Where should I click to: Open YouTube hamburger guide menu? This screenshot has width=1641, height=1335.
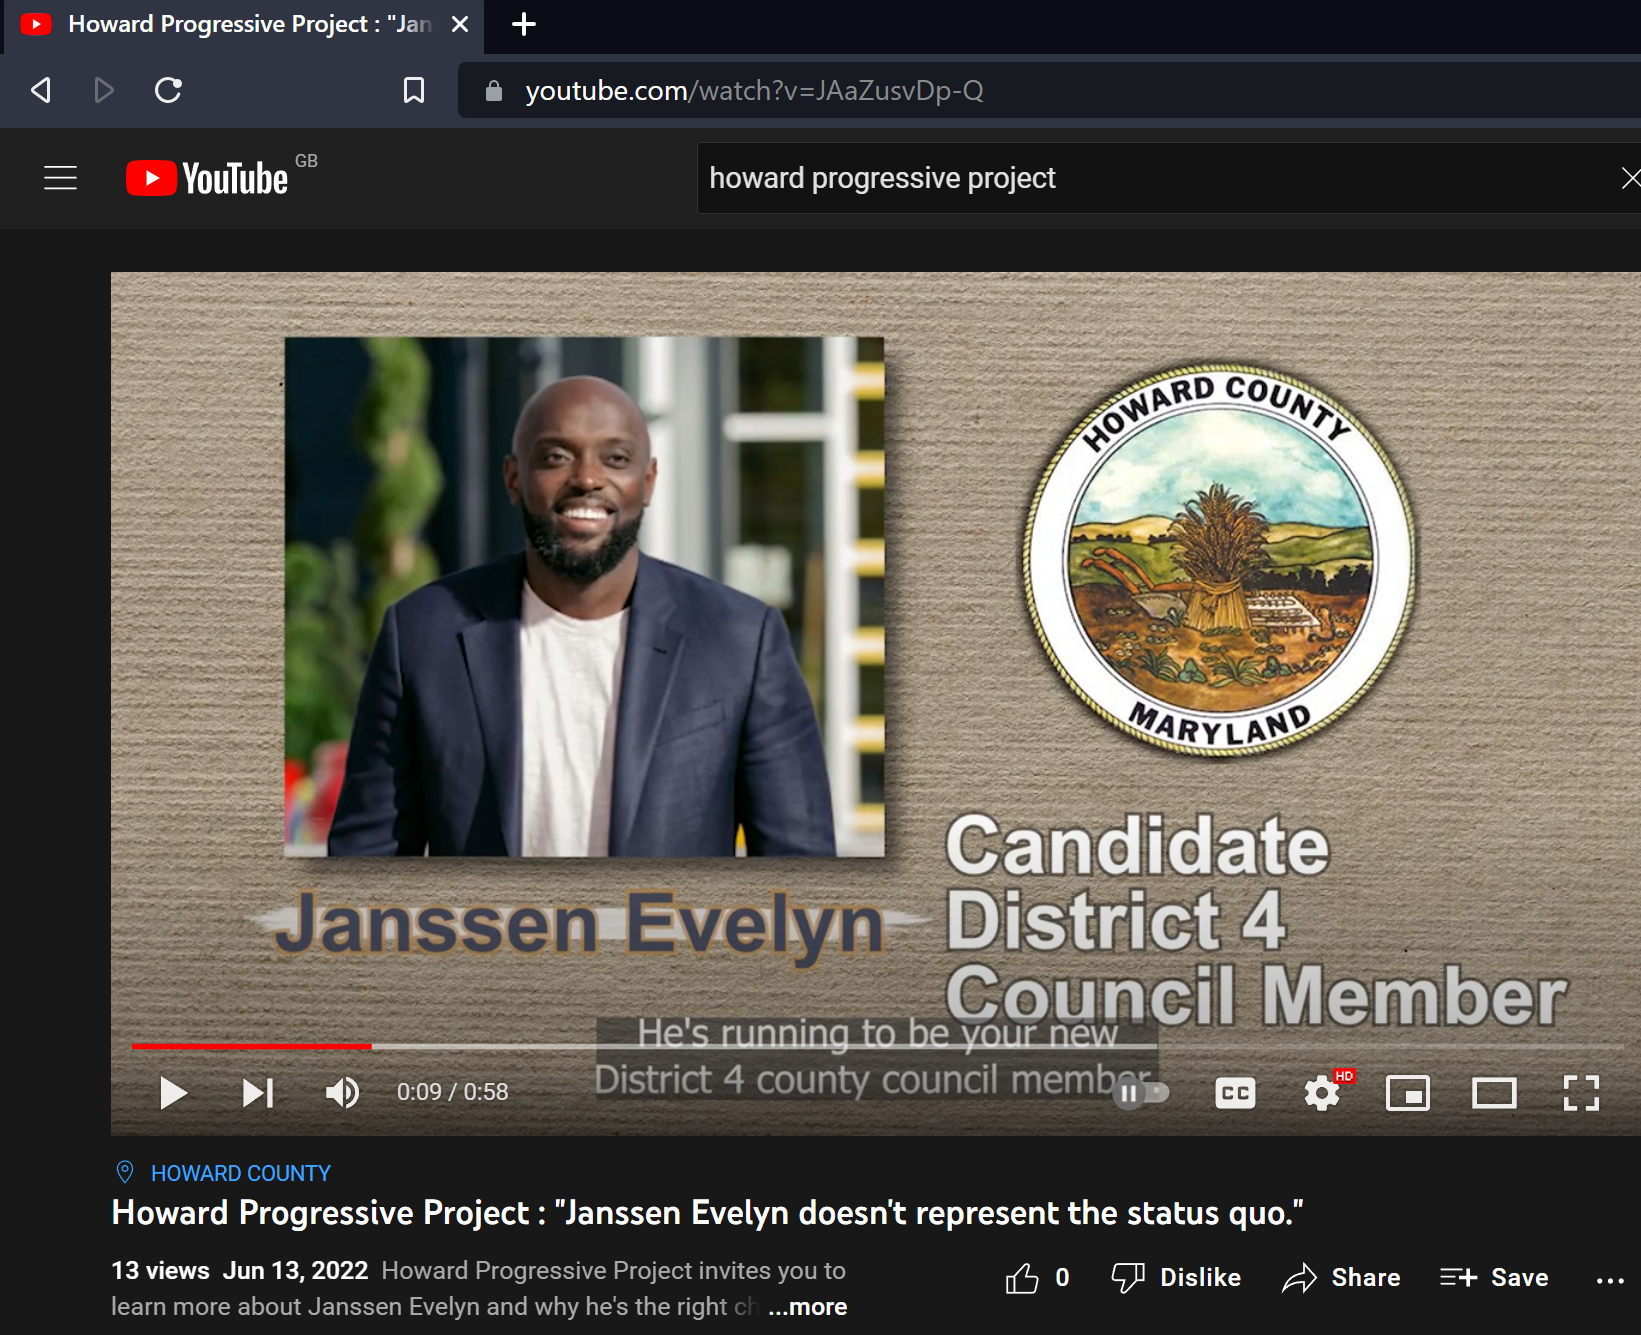click(x=61, y=178)
